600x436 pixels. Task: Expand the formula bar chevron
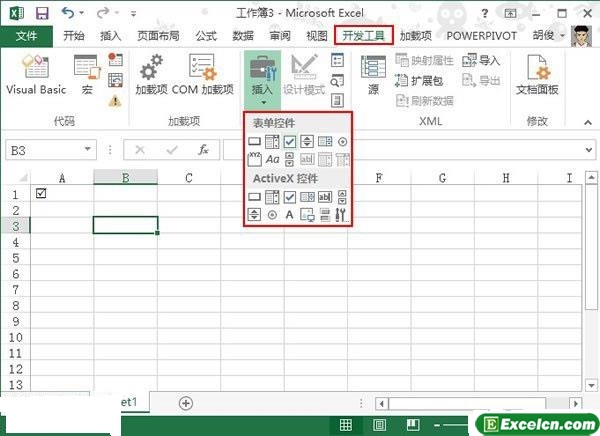click(589, 150)
